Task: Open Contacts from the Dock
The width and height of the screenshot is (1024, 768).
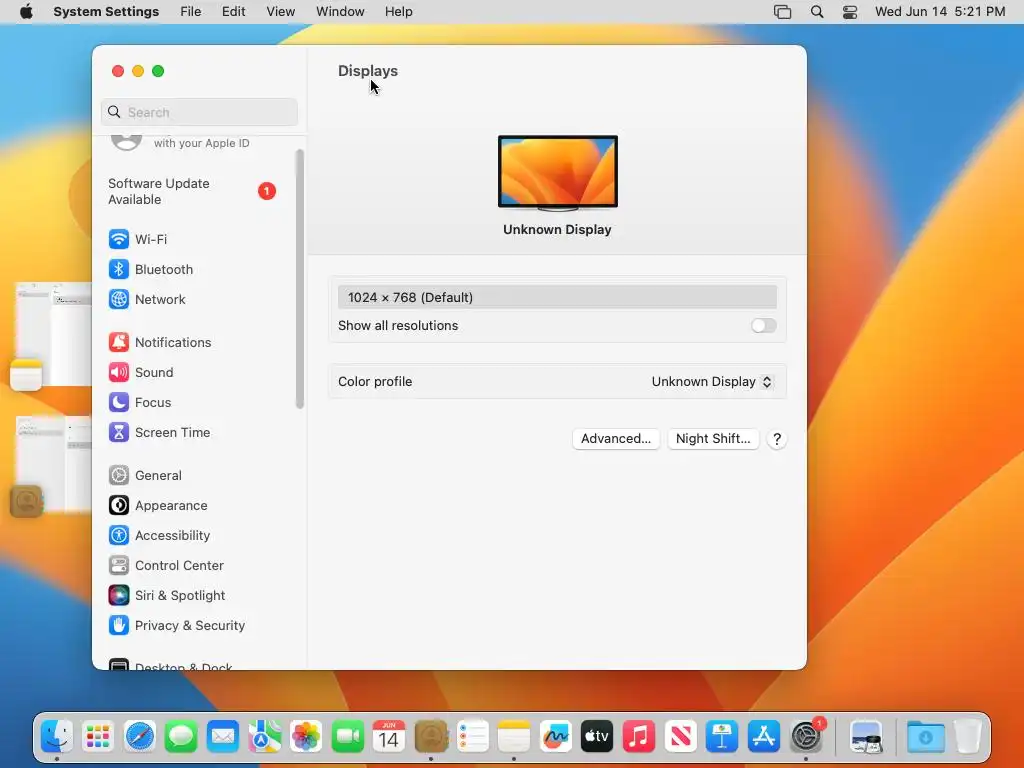Action: 431,737
